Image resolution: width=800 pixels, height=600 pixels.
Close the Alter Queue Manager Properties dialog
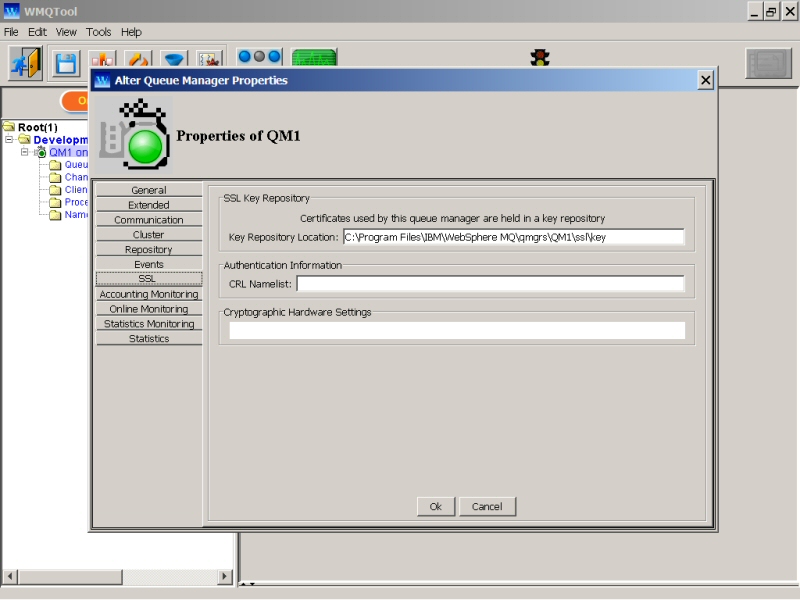(x=706, y=80)
